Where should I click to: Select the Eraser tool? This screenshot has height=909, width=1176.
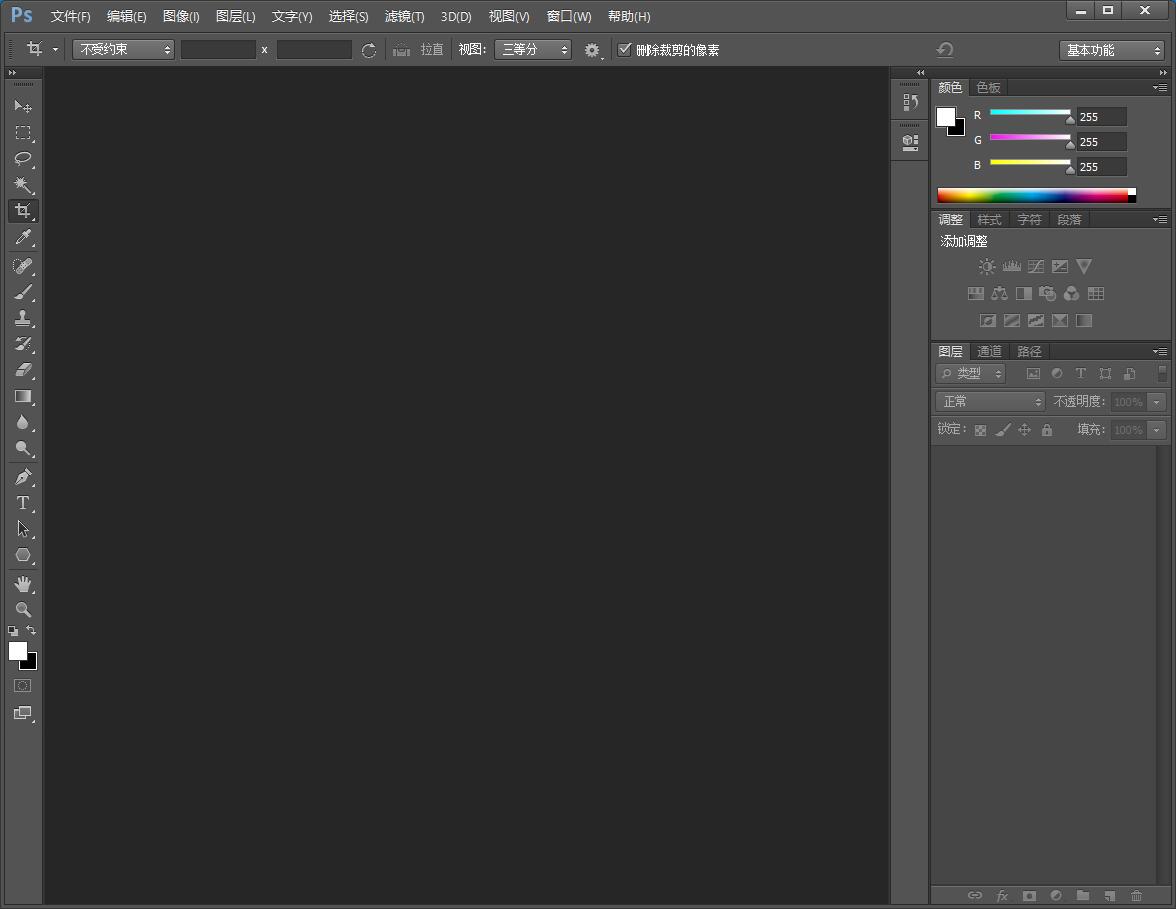point(22,370)
